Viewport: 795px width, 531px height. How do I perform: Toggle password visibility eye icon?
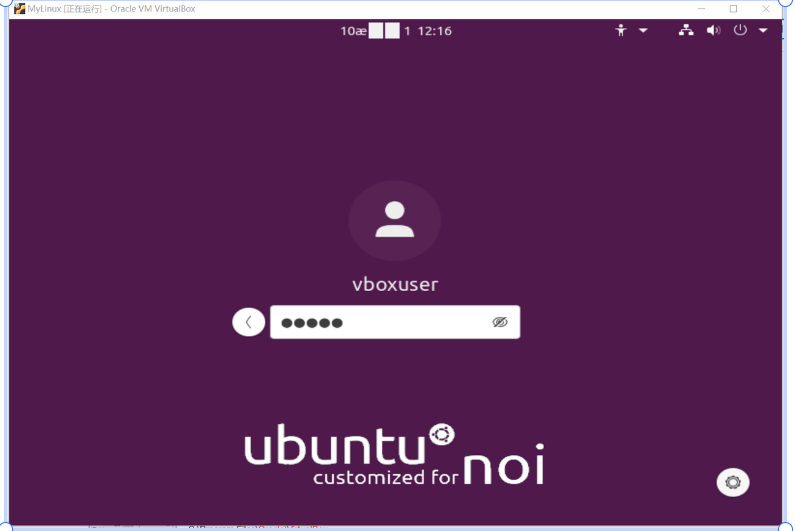coord(500,322)
